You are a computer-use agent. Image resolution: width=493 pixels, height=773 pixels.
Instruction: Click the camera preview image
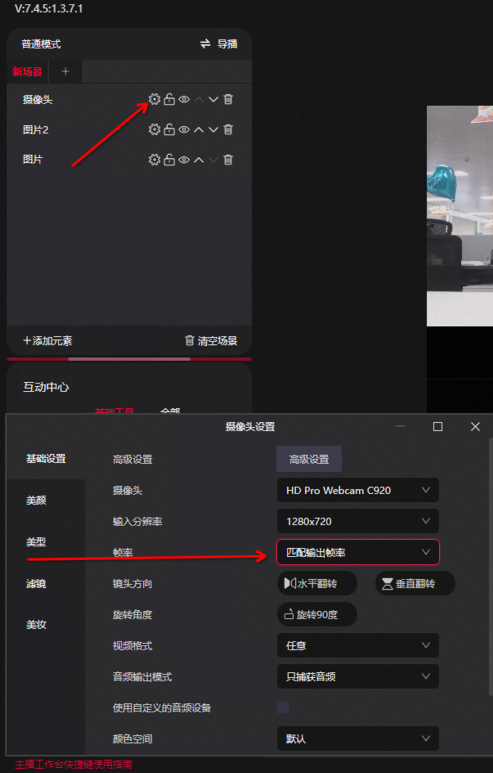[460, 215]
